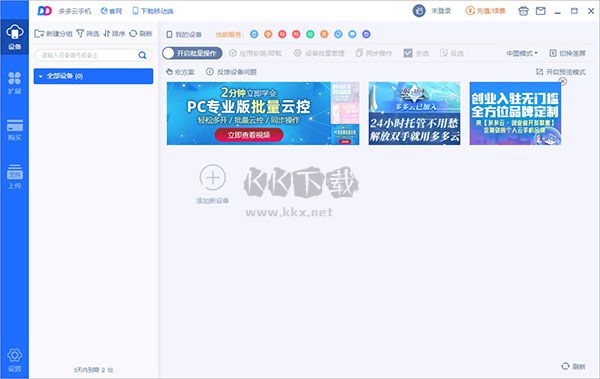Create a new group with 新建分组
The width and height of the screenshot is (600, 379).
(53, 34)
